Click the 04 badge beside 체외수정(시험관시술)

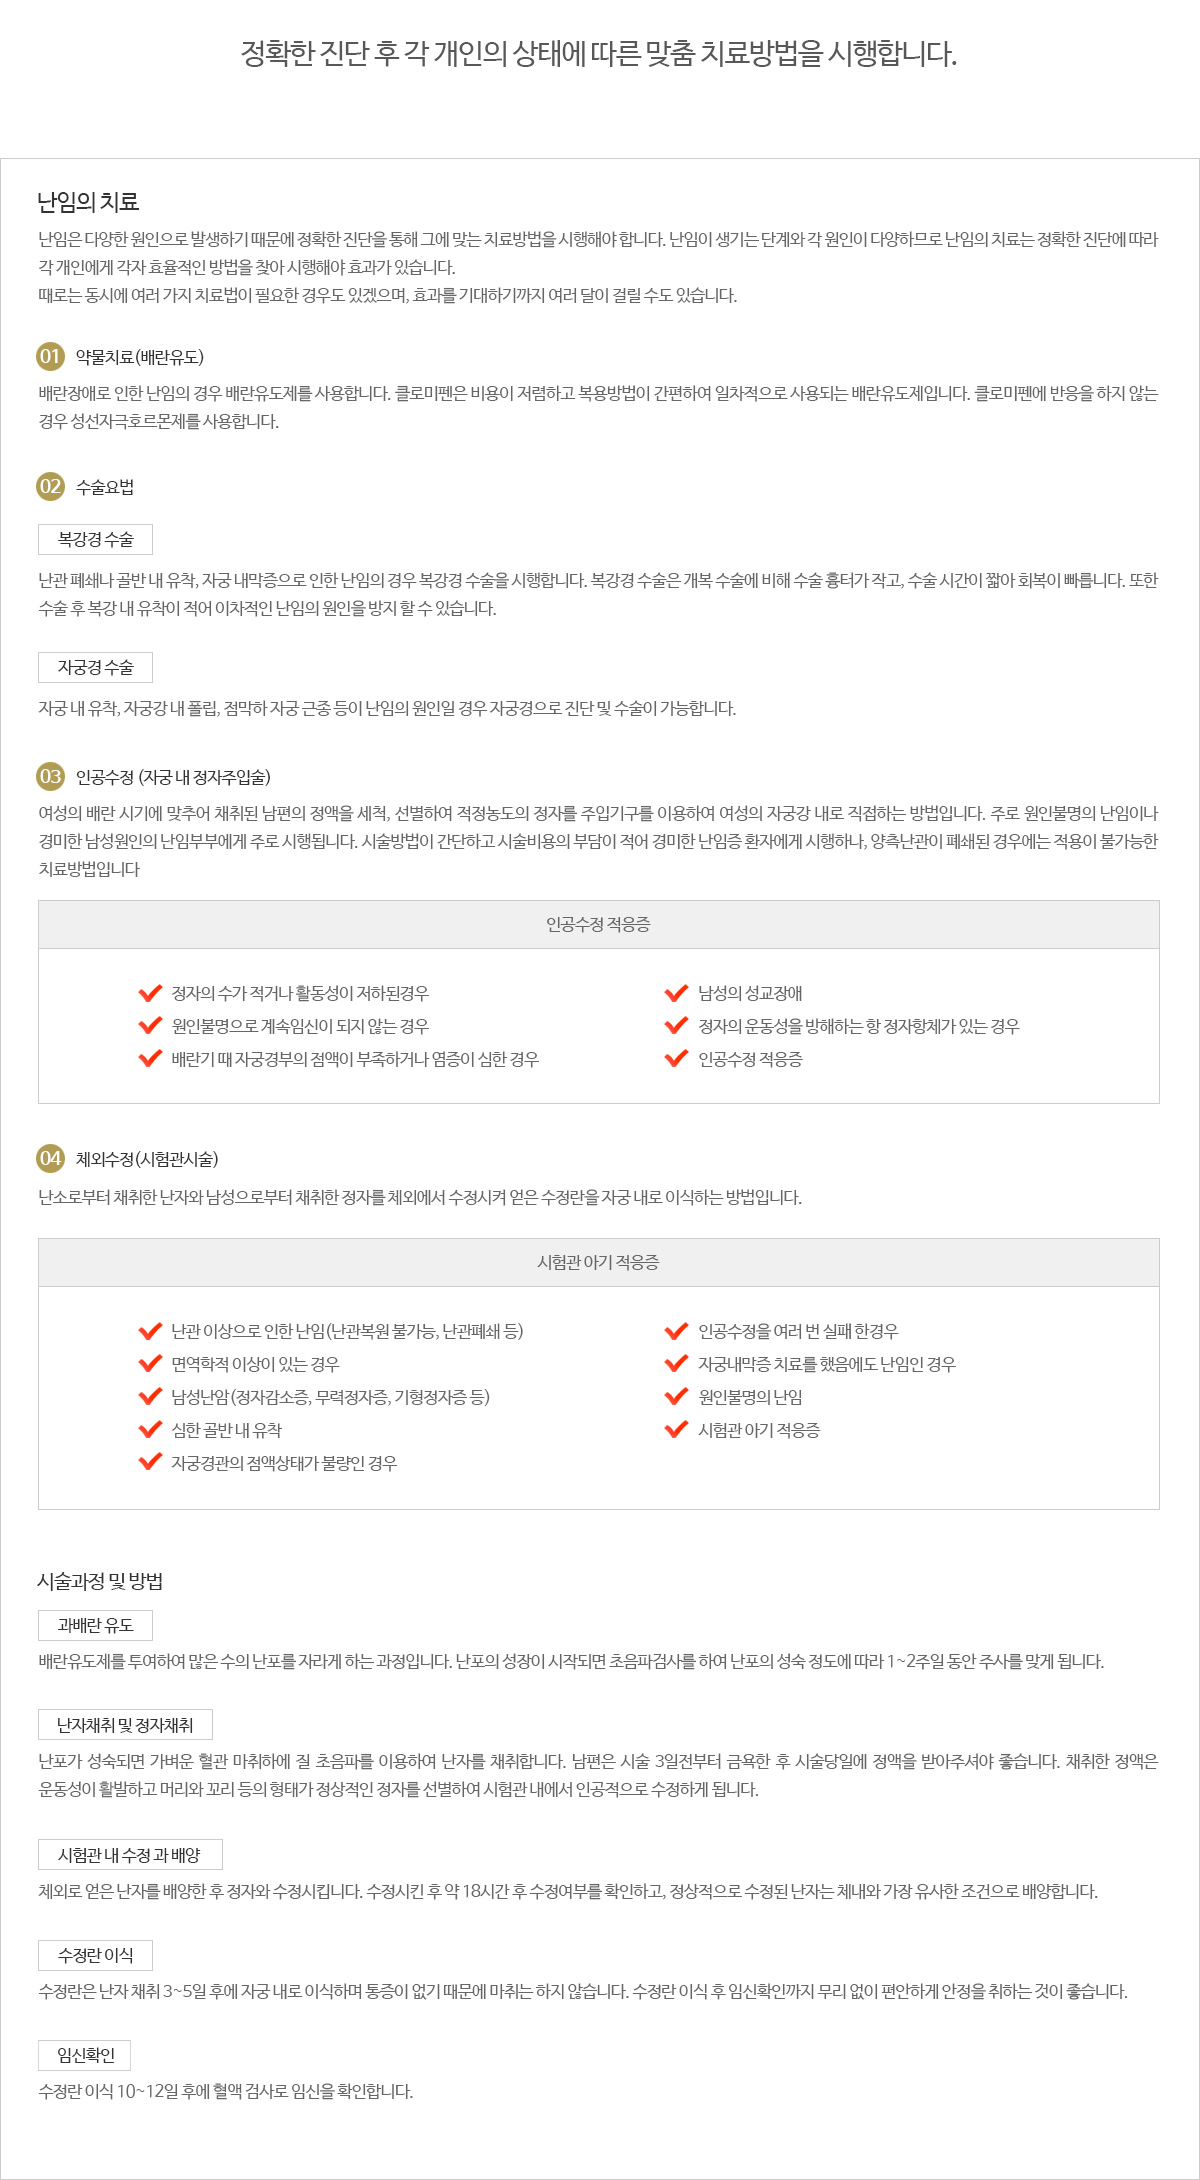[50, 1159]
